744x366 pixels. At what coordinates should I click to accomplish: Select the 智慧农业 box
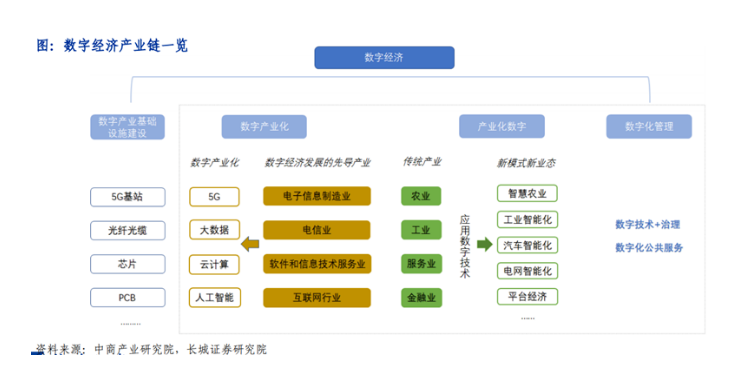pos(527,193)
